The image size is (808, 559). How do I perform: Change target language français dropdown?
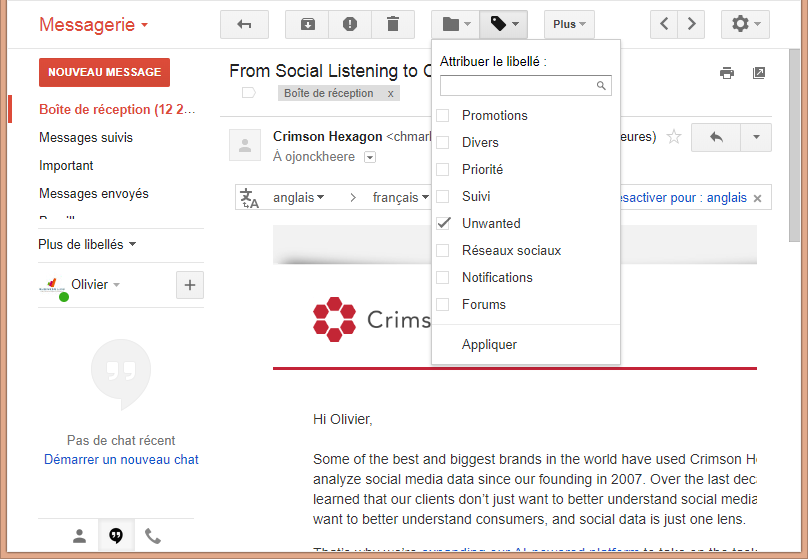(x=400, y=197)
